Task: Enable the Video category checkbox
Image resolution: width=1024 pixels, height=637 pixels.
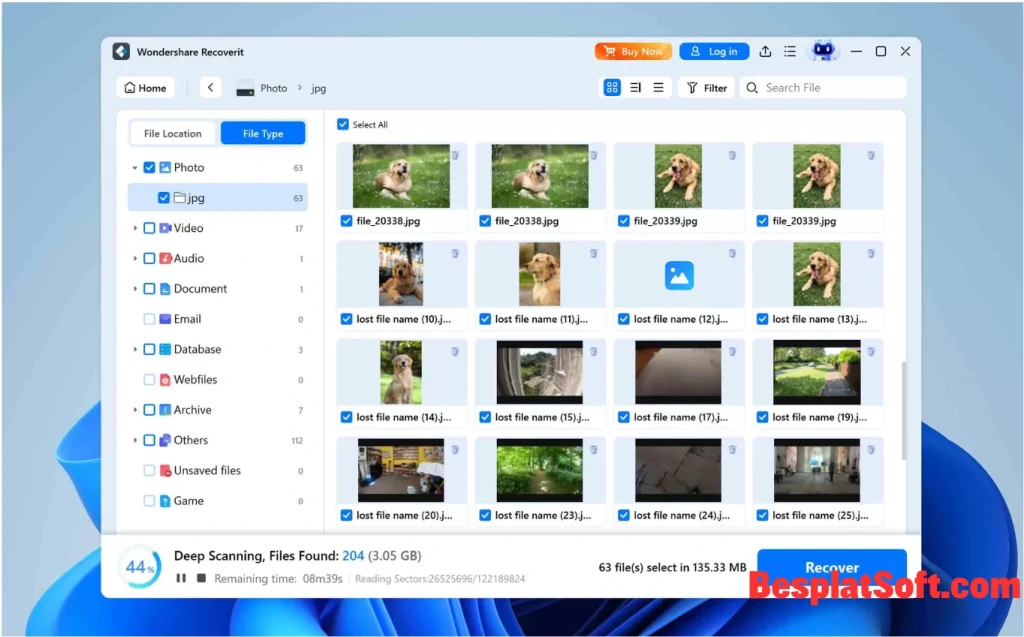Action: coord(152,228)
